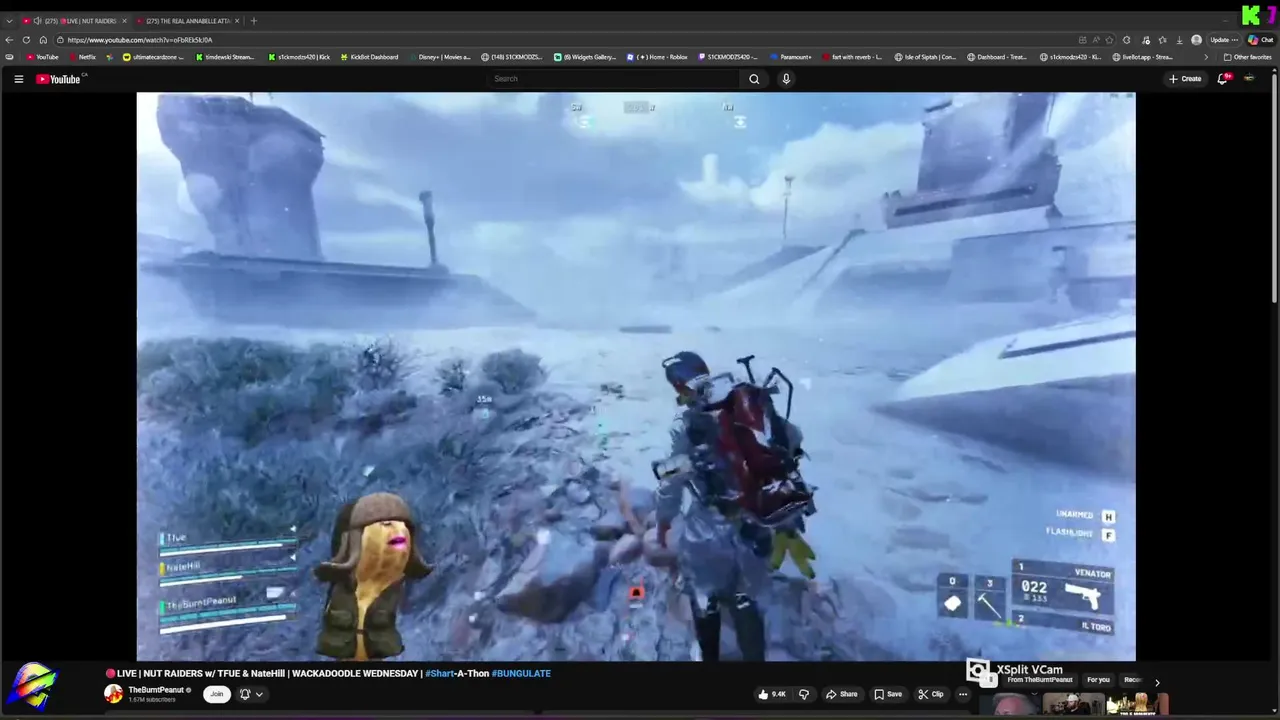Image resolution: width=1280 pixels, height=720 pixels.
Task: Click the YouTube search magnifier button
Action: click(754, 79)
